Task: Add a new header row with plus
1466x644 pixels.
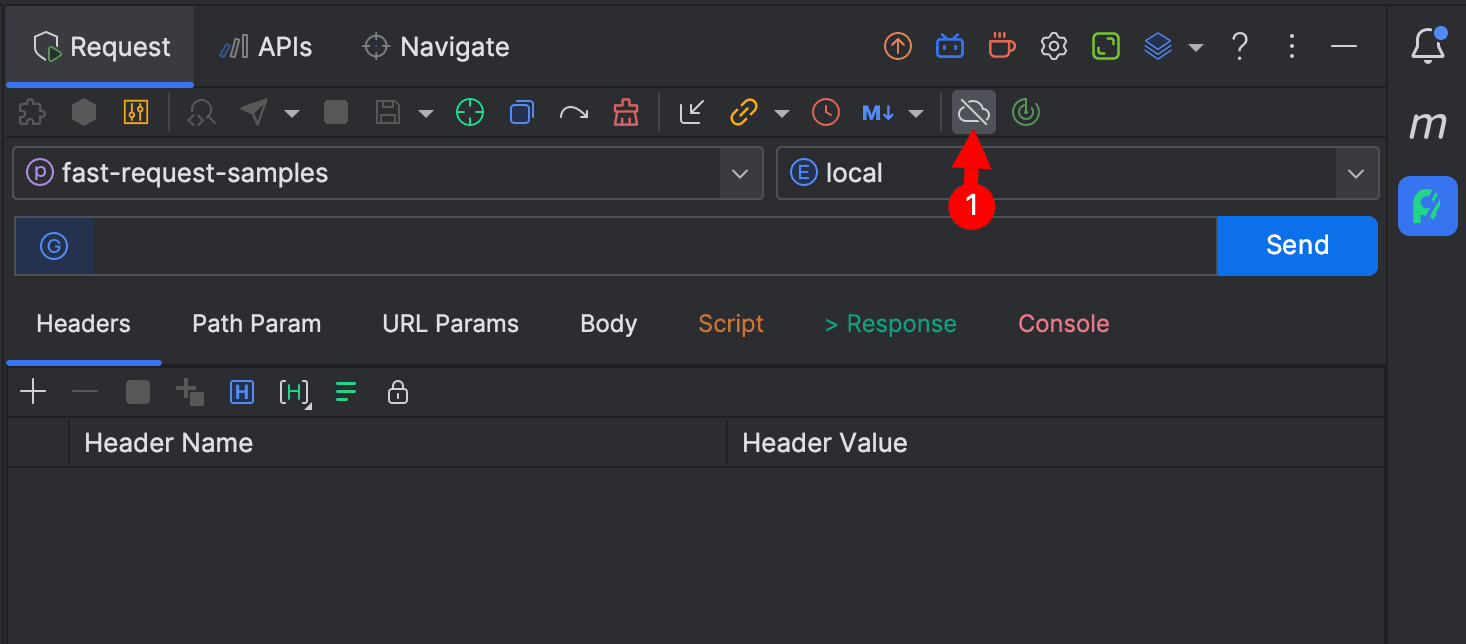Action: [34, 392]
